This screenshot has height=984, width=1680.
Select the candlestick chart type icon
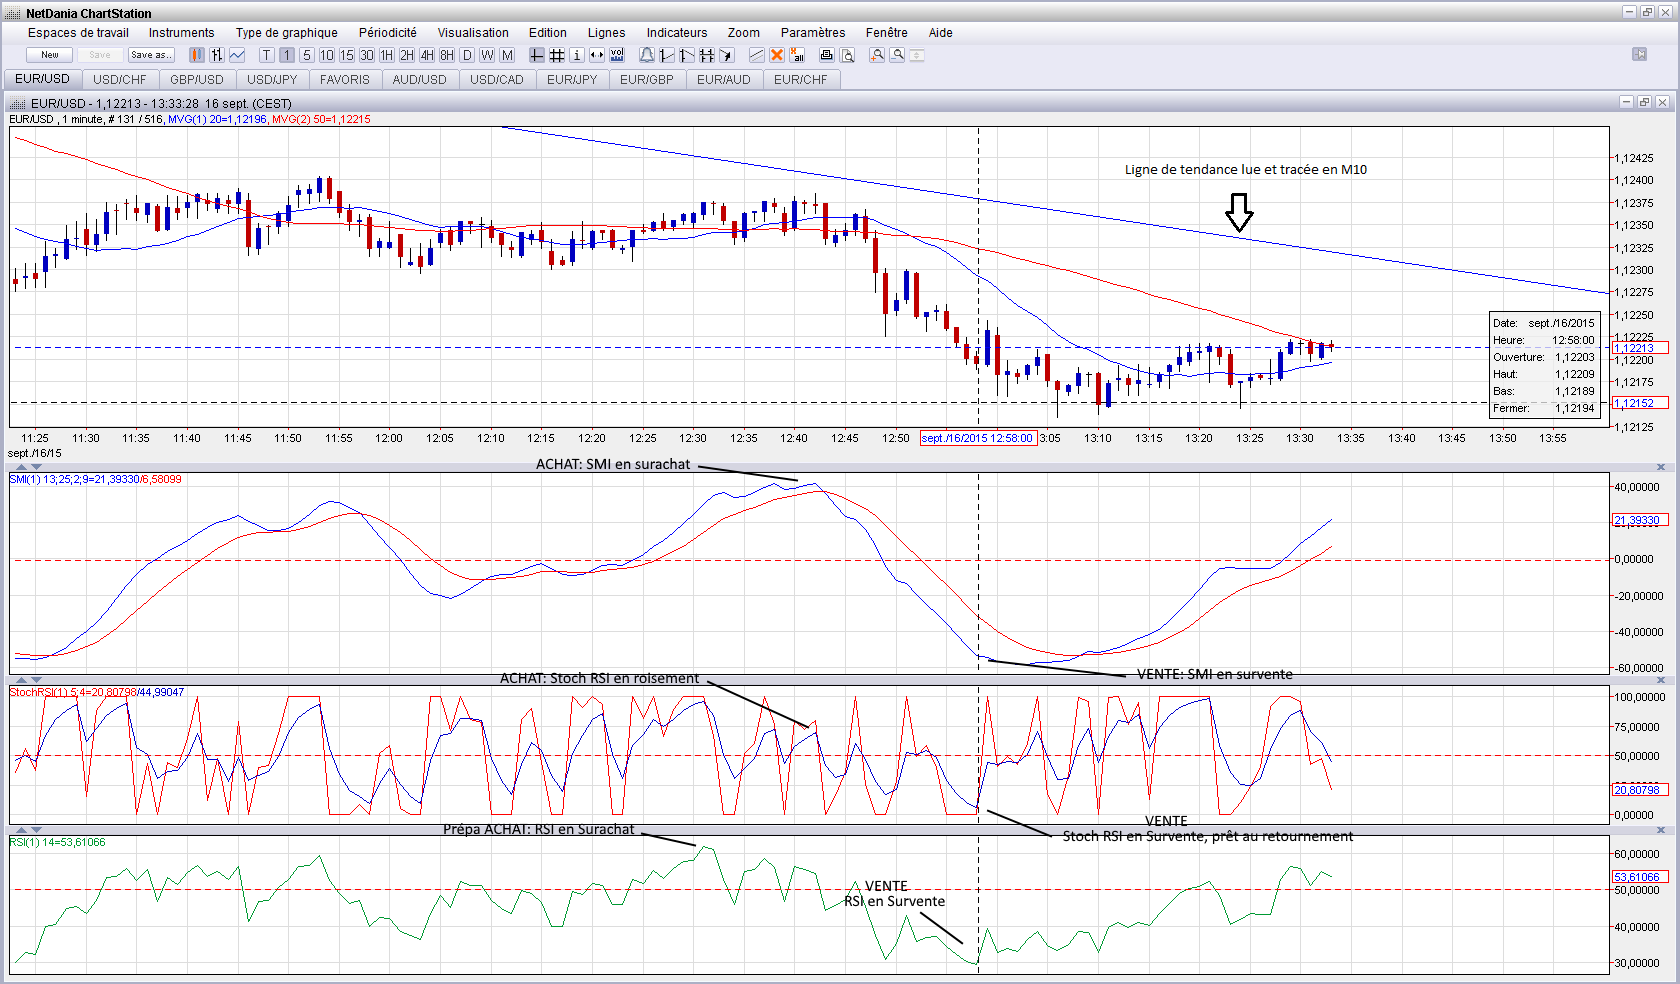(197, 55)
